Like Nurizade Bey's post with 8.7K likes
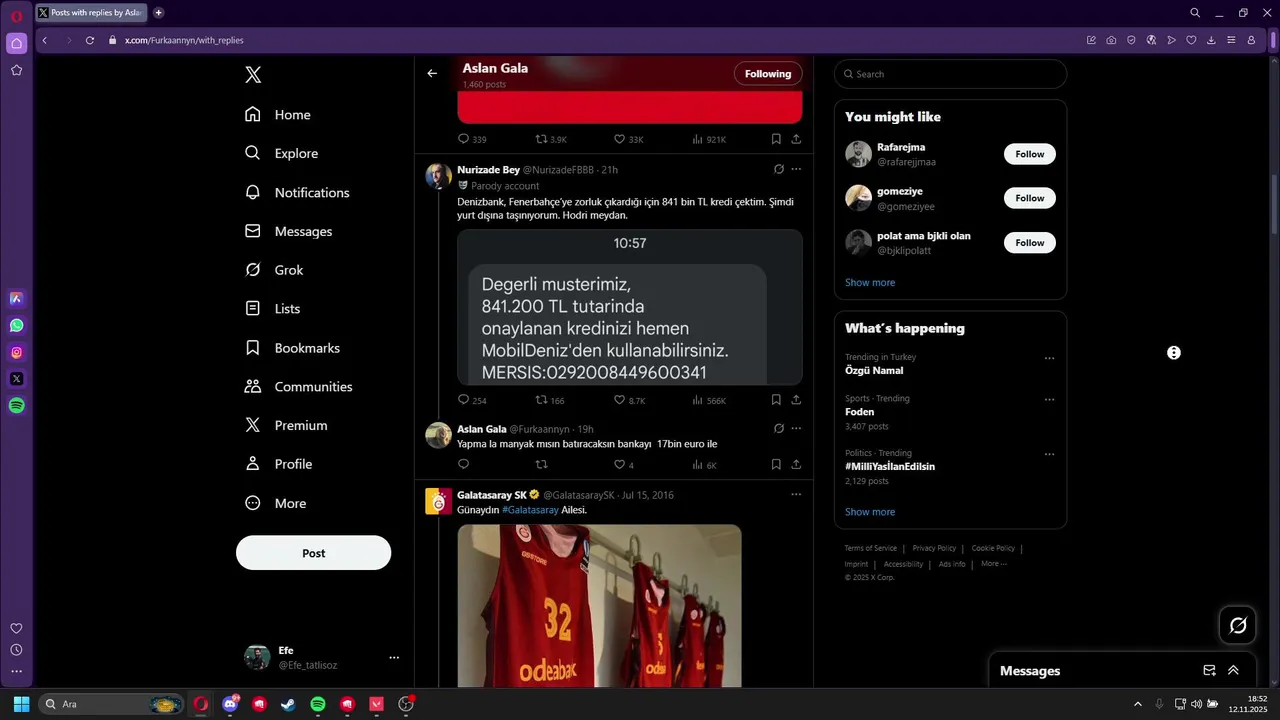This screenshot has width=1280, height=720. coord(629,400)
